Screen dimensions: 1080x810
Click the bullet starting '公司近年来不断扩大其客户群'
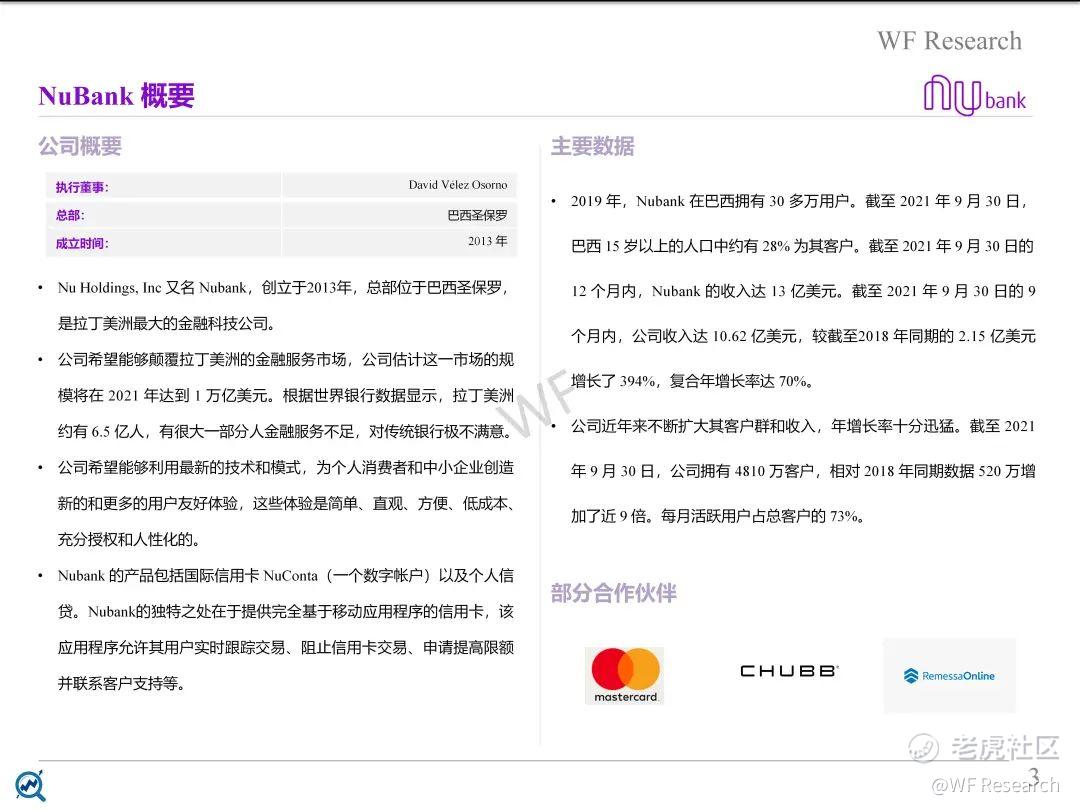click(803, 426)
